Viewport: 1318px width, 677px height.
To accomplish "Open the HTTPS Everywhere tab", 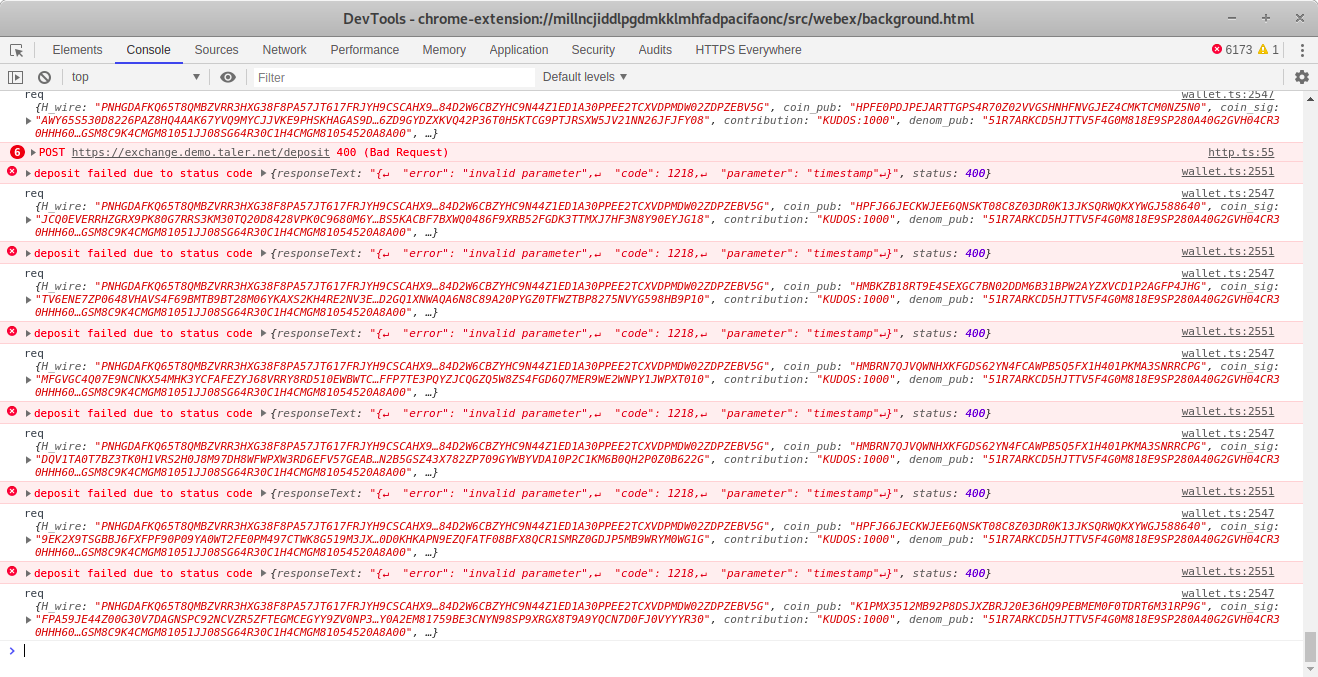I will [748, 50].
